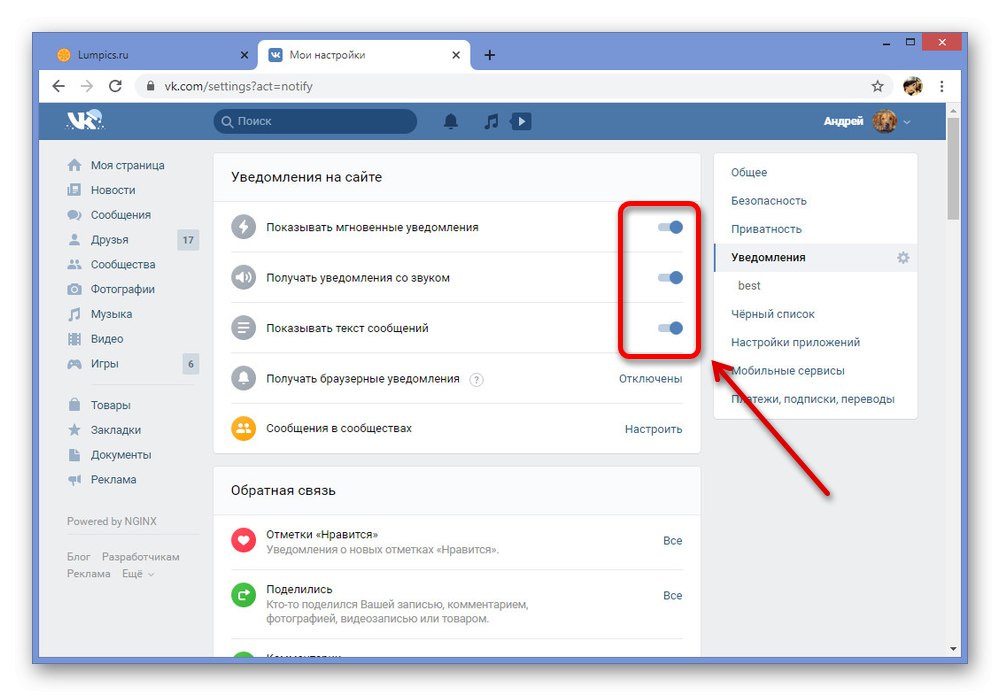Click the video play icon in header
This screenshot has width=1000, height=696.
[x=521, y=121]
